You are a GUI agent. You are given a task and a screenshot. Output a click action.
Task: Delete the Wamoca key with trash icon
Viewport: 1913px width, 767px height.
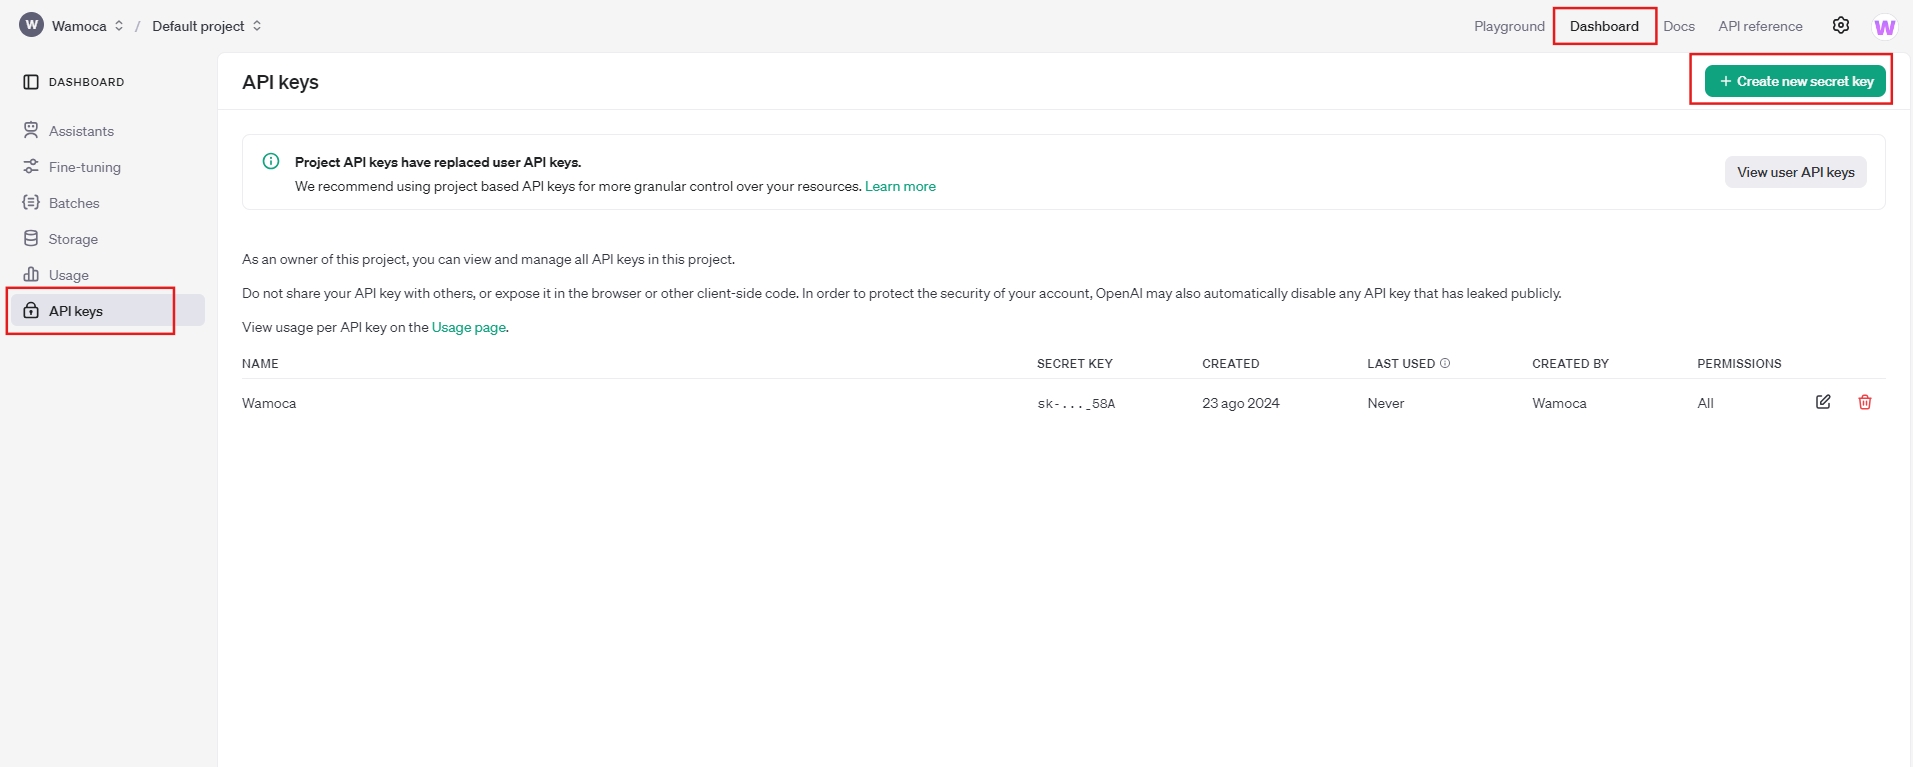coord(1864,402)
